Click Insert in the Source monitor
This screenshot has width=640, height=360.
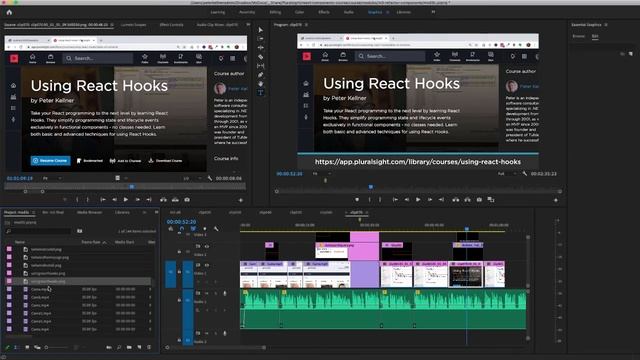click(x=163, y=200)
